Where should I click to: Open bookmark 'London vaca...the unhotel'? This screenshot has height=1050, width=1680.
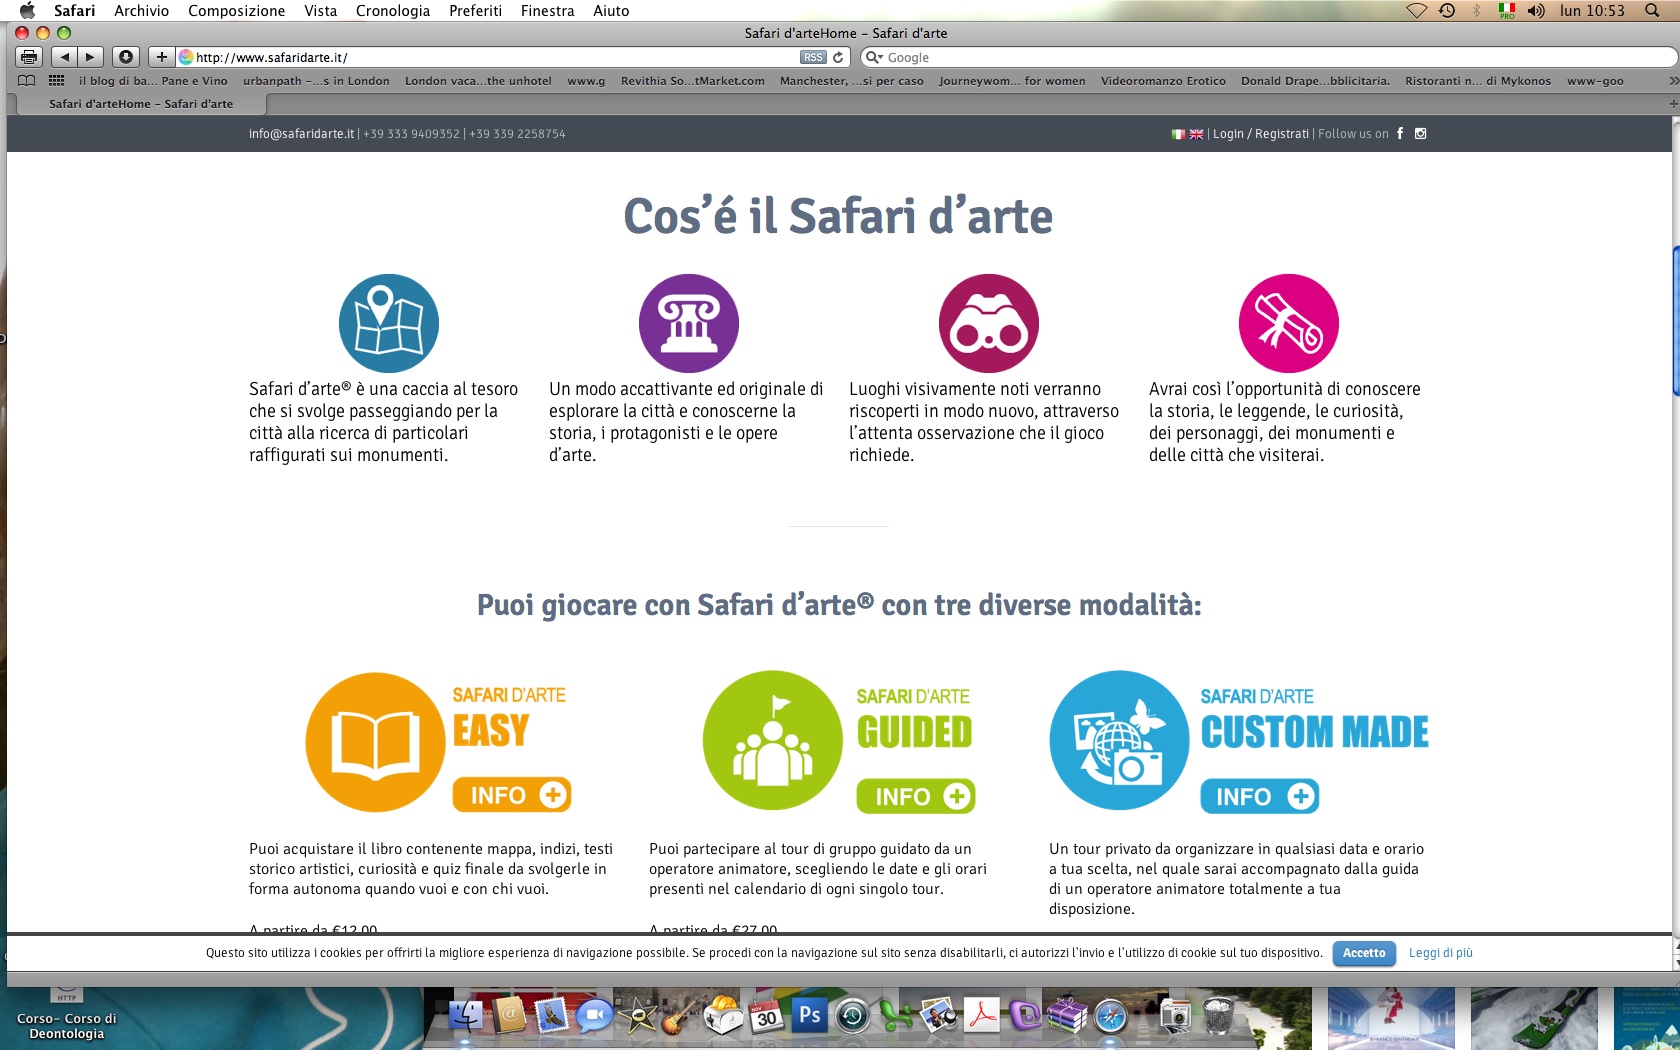pyautogui.click(x=478, y=81)
